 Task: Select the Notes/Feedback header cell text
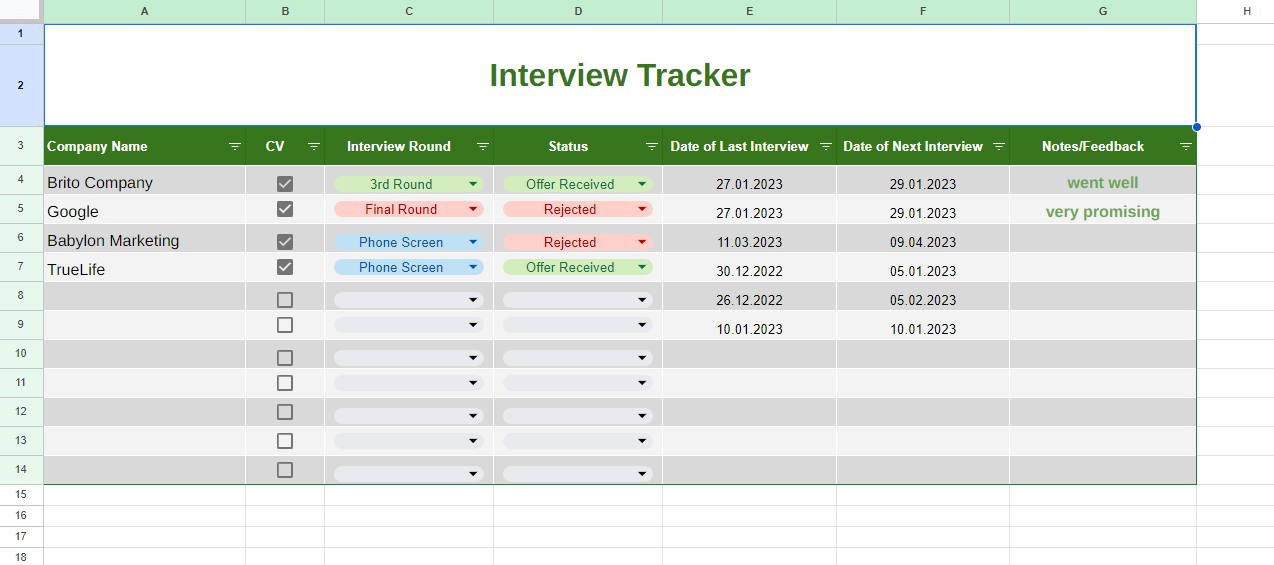(x=1093, y=146)
